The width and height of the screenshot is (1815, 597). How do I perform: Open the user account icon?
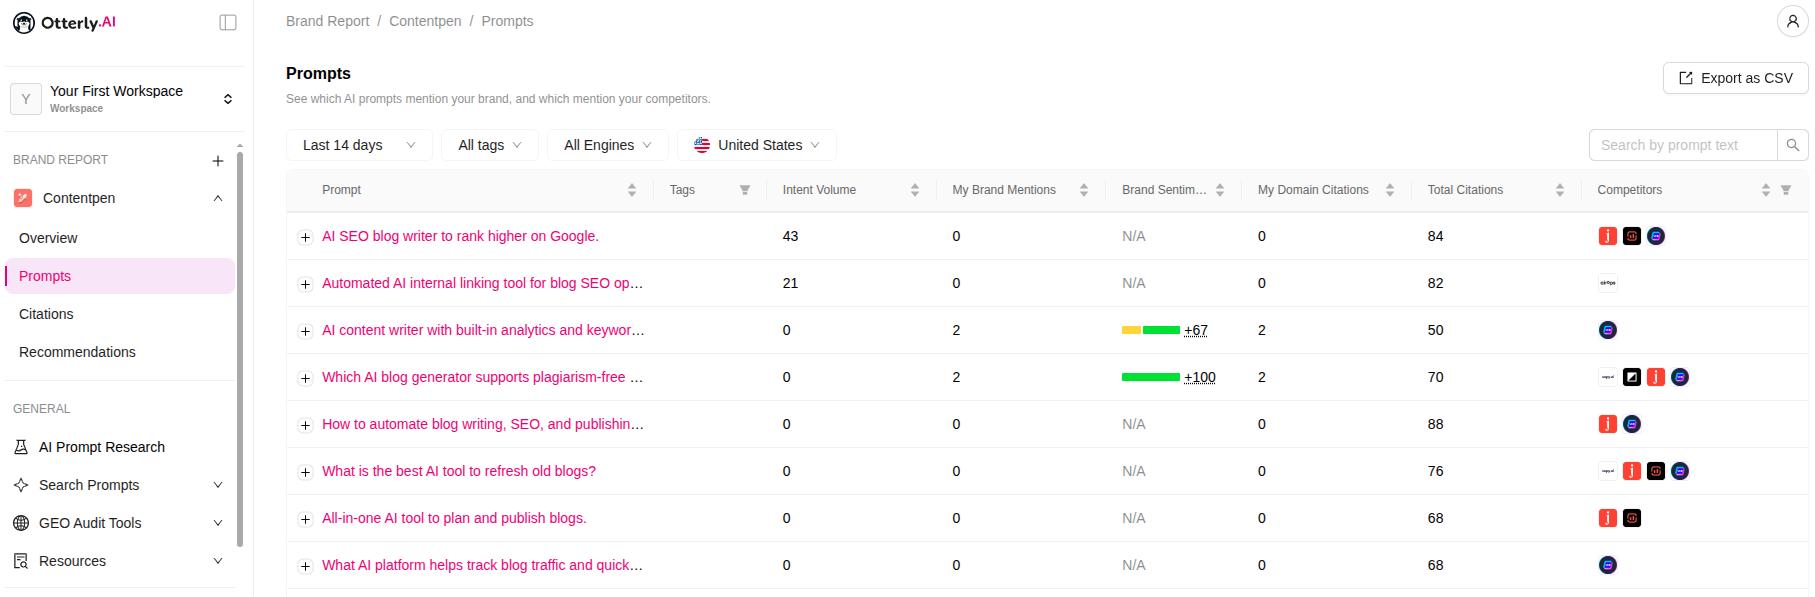(x=1792, y=21)
